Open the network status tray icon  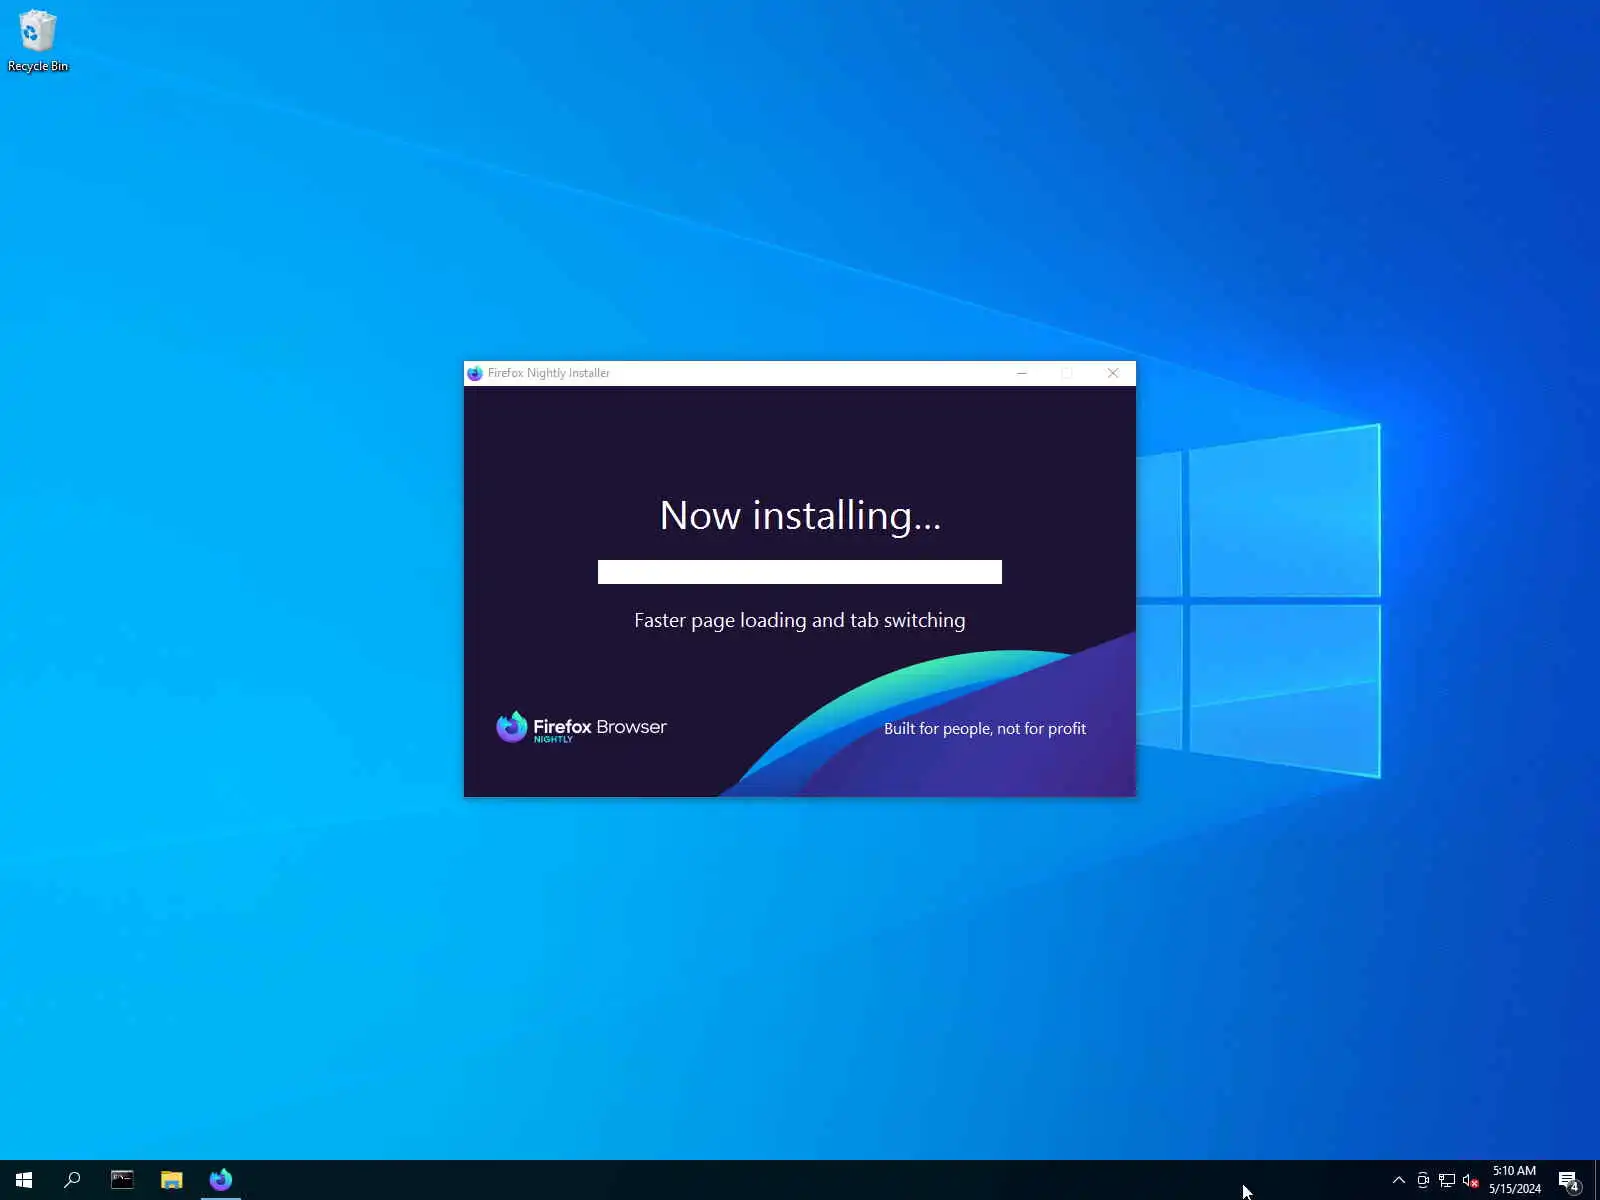tap(1447, 1180)
